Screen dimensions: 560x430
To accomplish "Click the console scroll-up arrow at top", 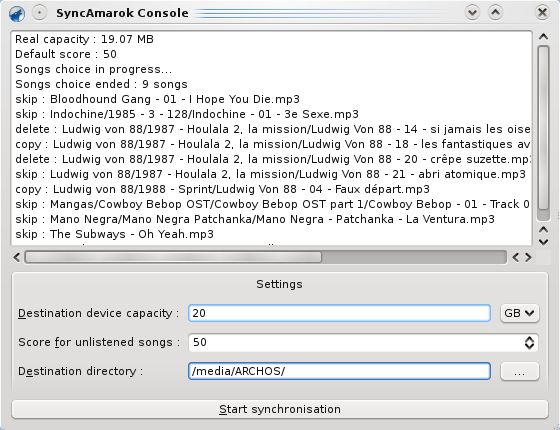I will (x=543, y=36).
